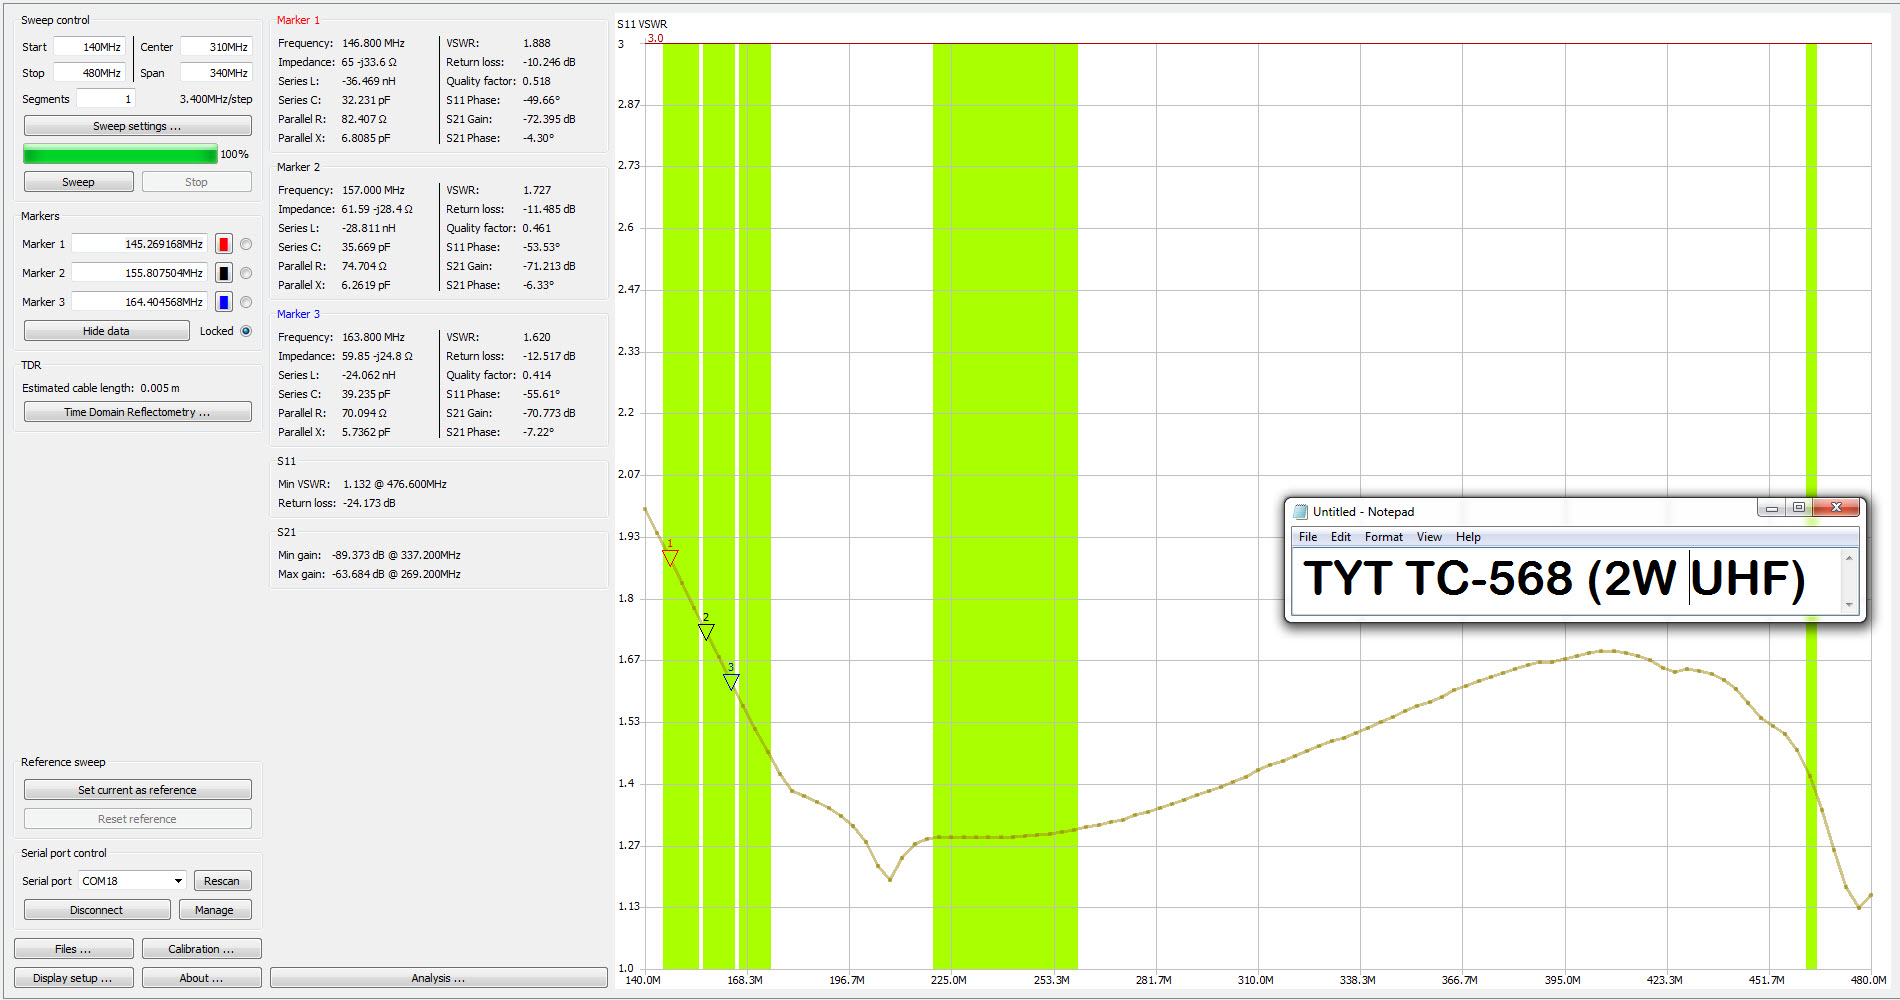Screen dimensions: 1900x1000
Task: Click black marker 2 triangle on chart
Action: [x=706, y=632]
